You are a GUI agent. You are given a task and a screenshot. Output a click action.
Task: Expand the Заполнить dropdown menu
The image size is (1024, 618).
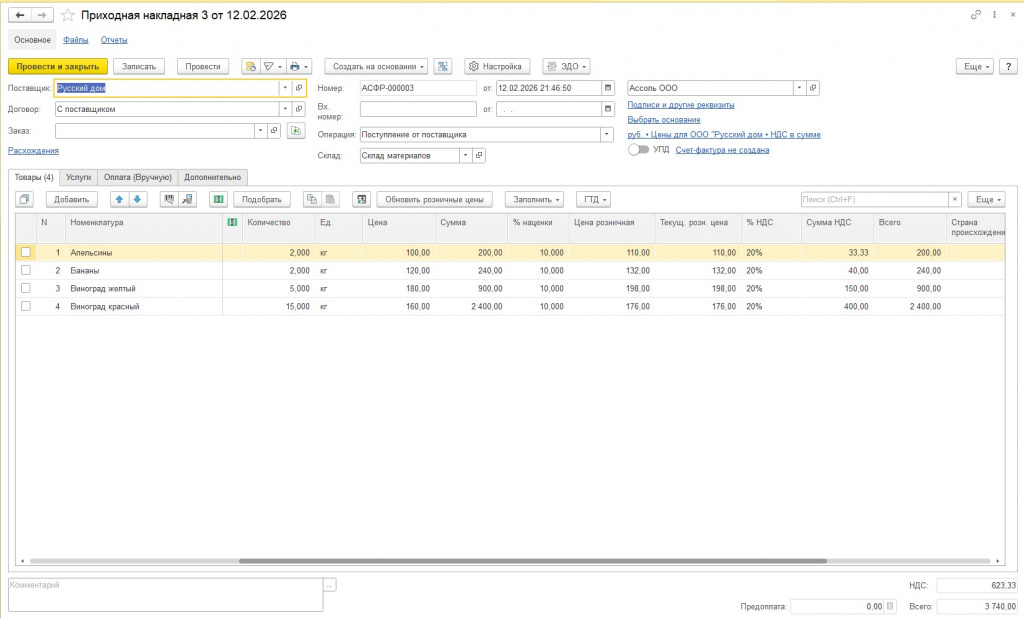tap(535, 199)
